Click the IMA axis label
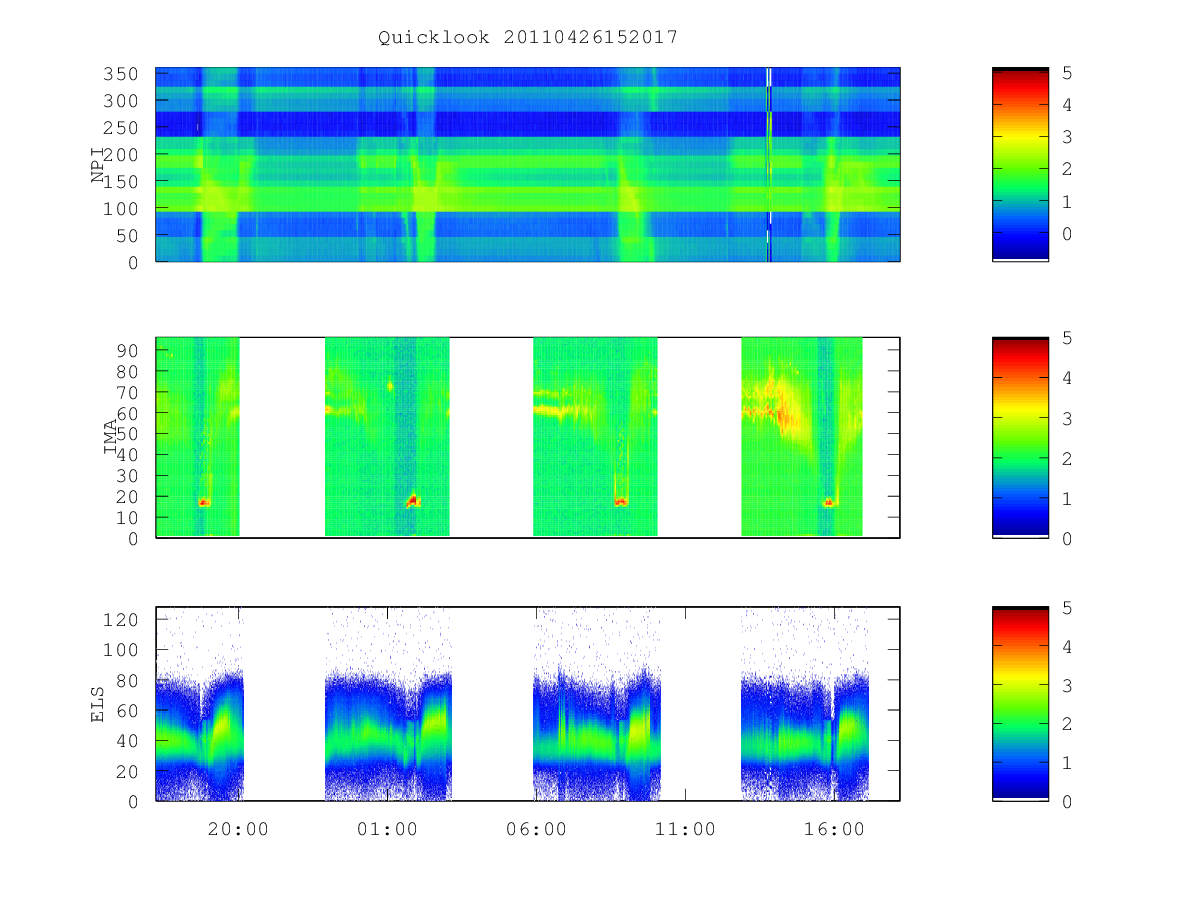The width and height of the screenshot is (1200, 900). (111, 437)
